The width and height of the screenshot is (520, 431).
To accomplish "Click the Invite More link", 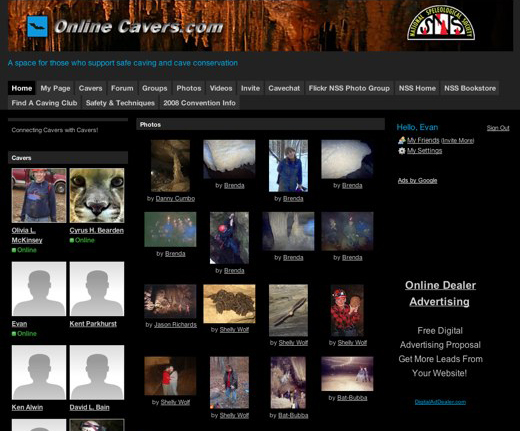I will pyautogui.click(x=457, y=141).
